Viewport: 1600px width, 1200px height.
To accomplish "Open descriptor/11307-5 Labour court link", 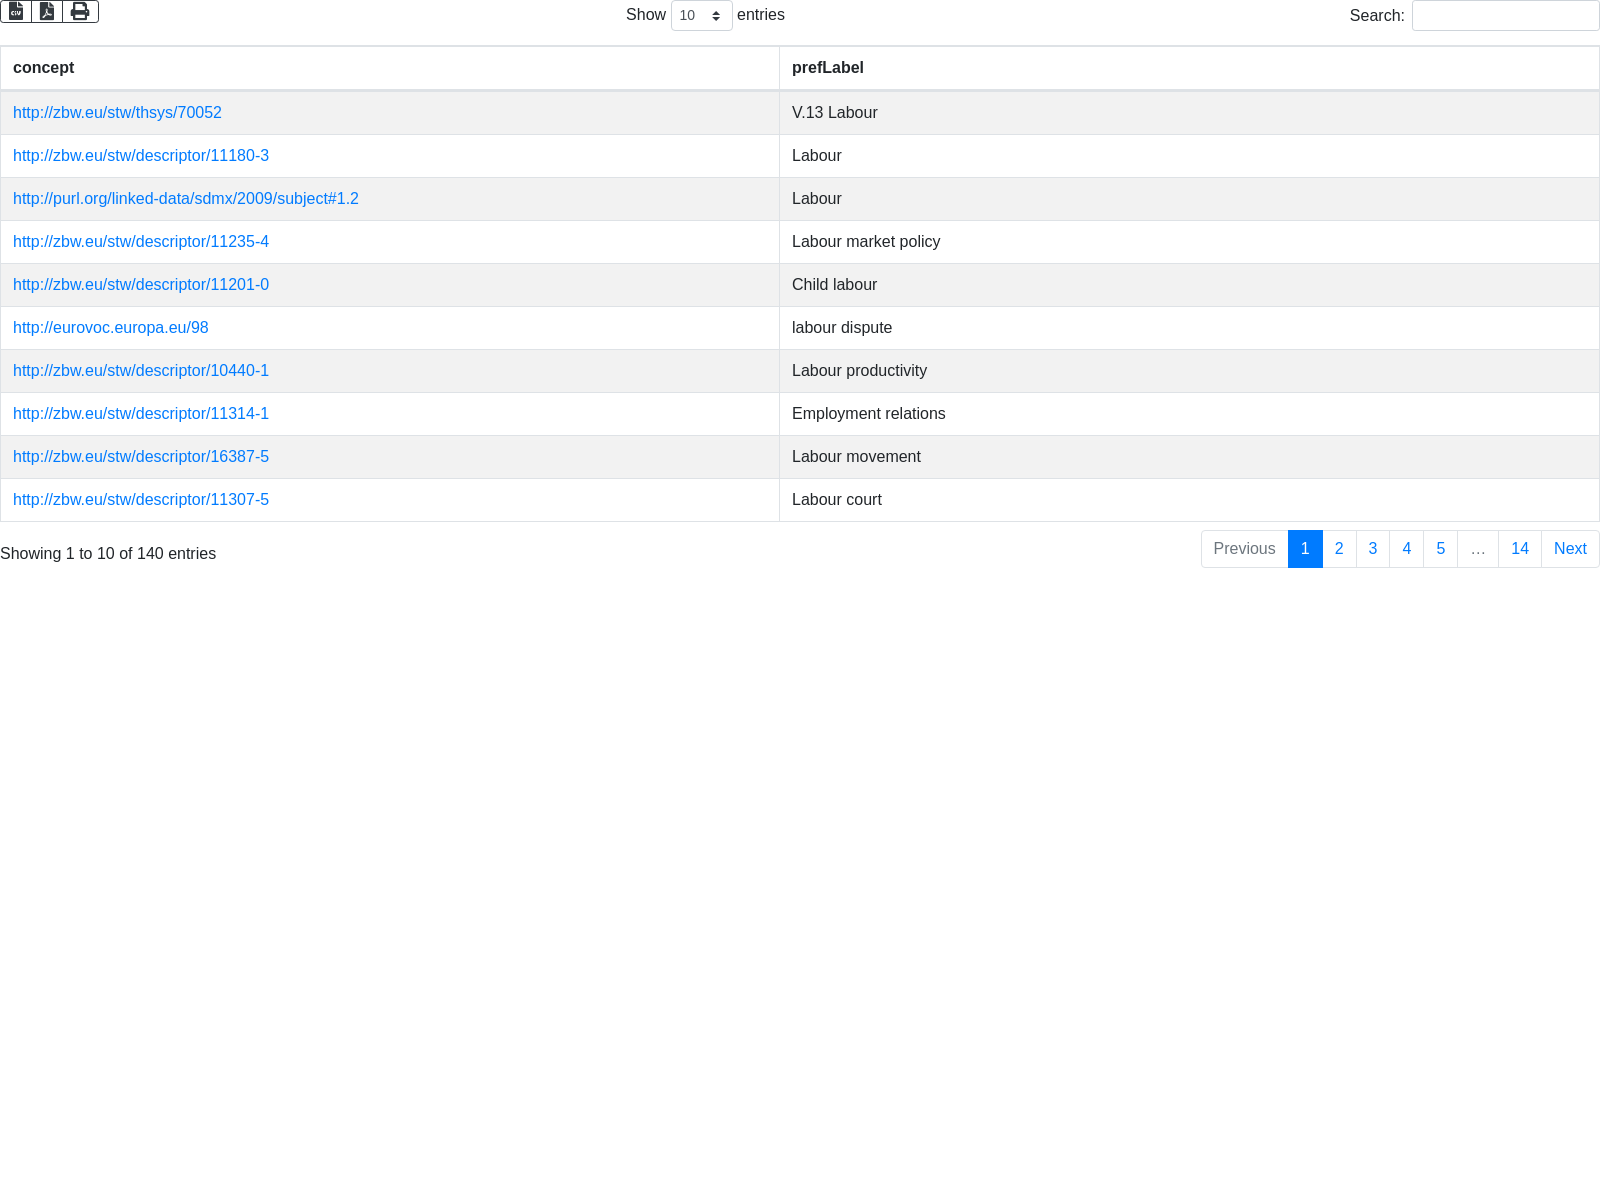I will [141, 500].
